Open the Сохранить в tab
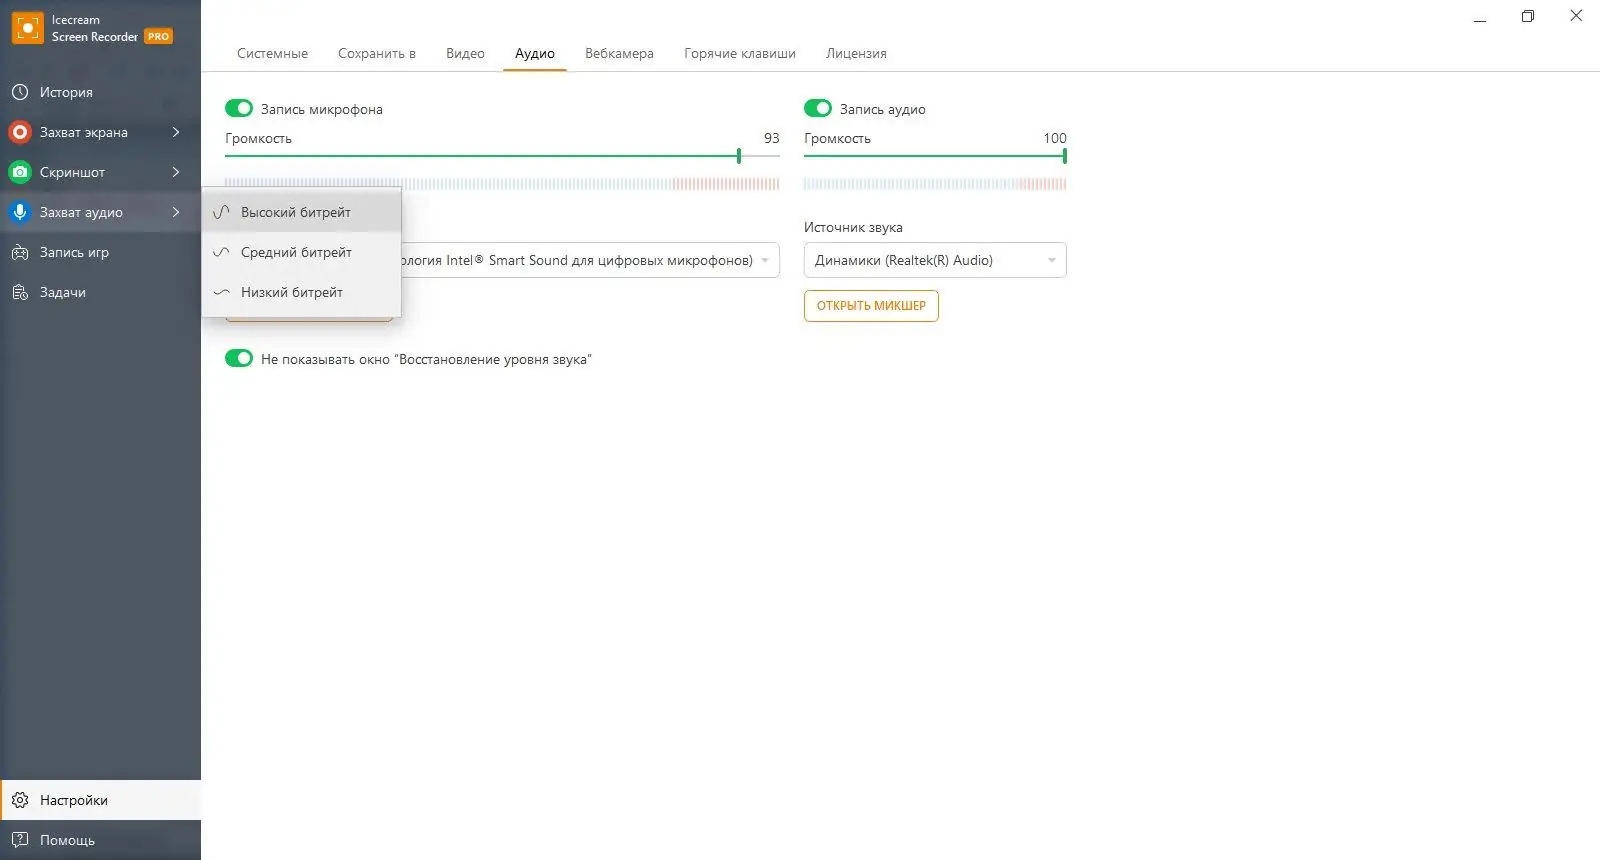This screenshot has width=1600, height=860. [377, 53]
